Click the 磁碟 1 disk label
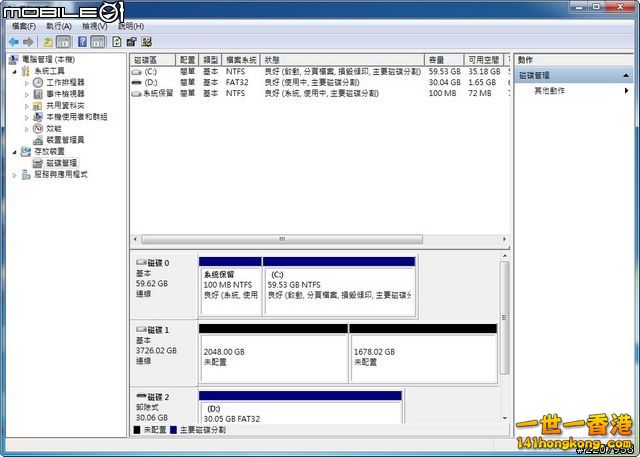Screen dimensions: 640x457 tap(158, 330)
